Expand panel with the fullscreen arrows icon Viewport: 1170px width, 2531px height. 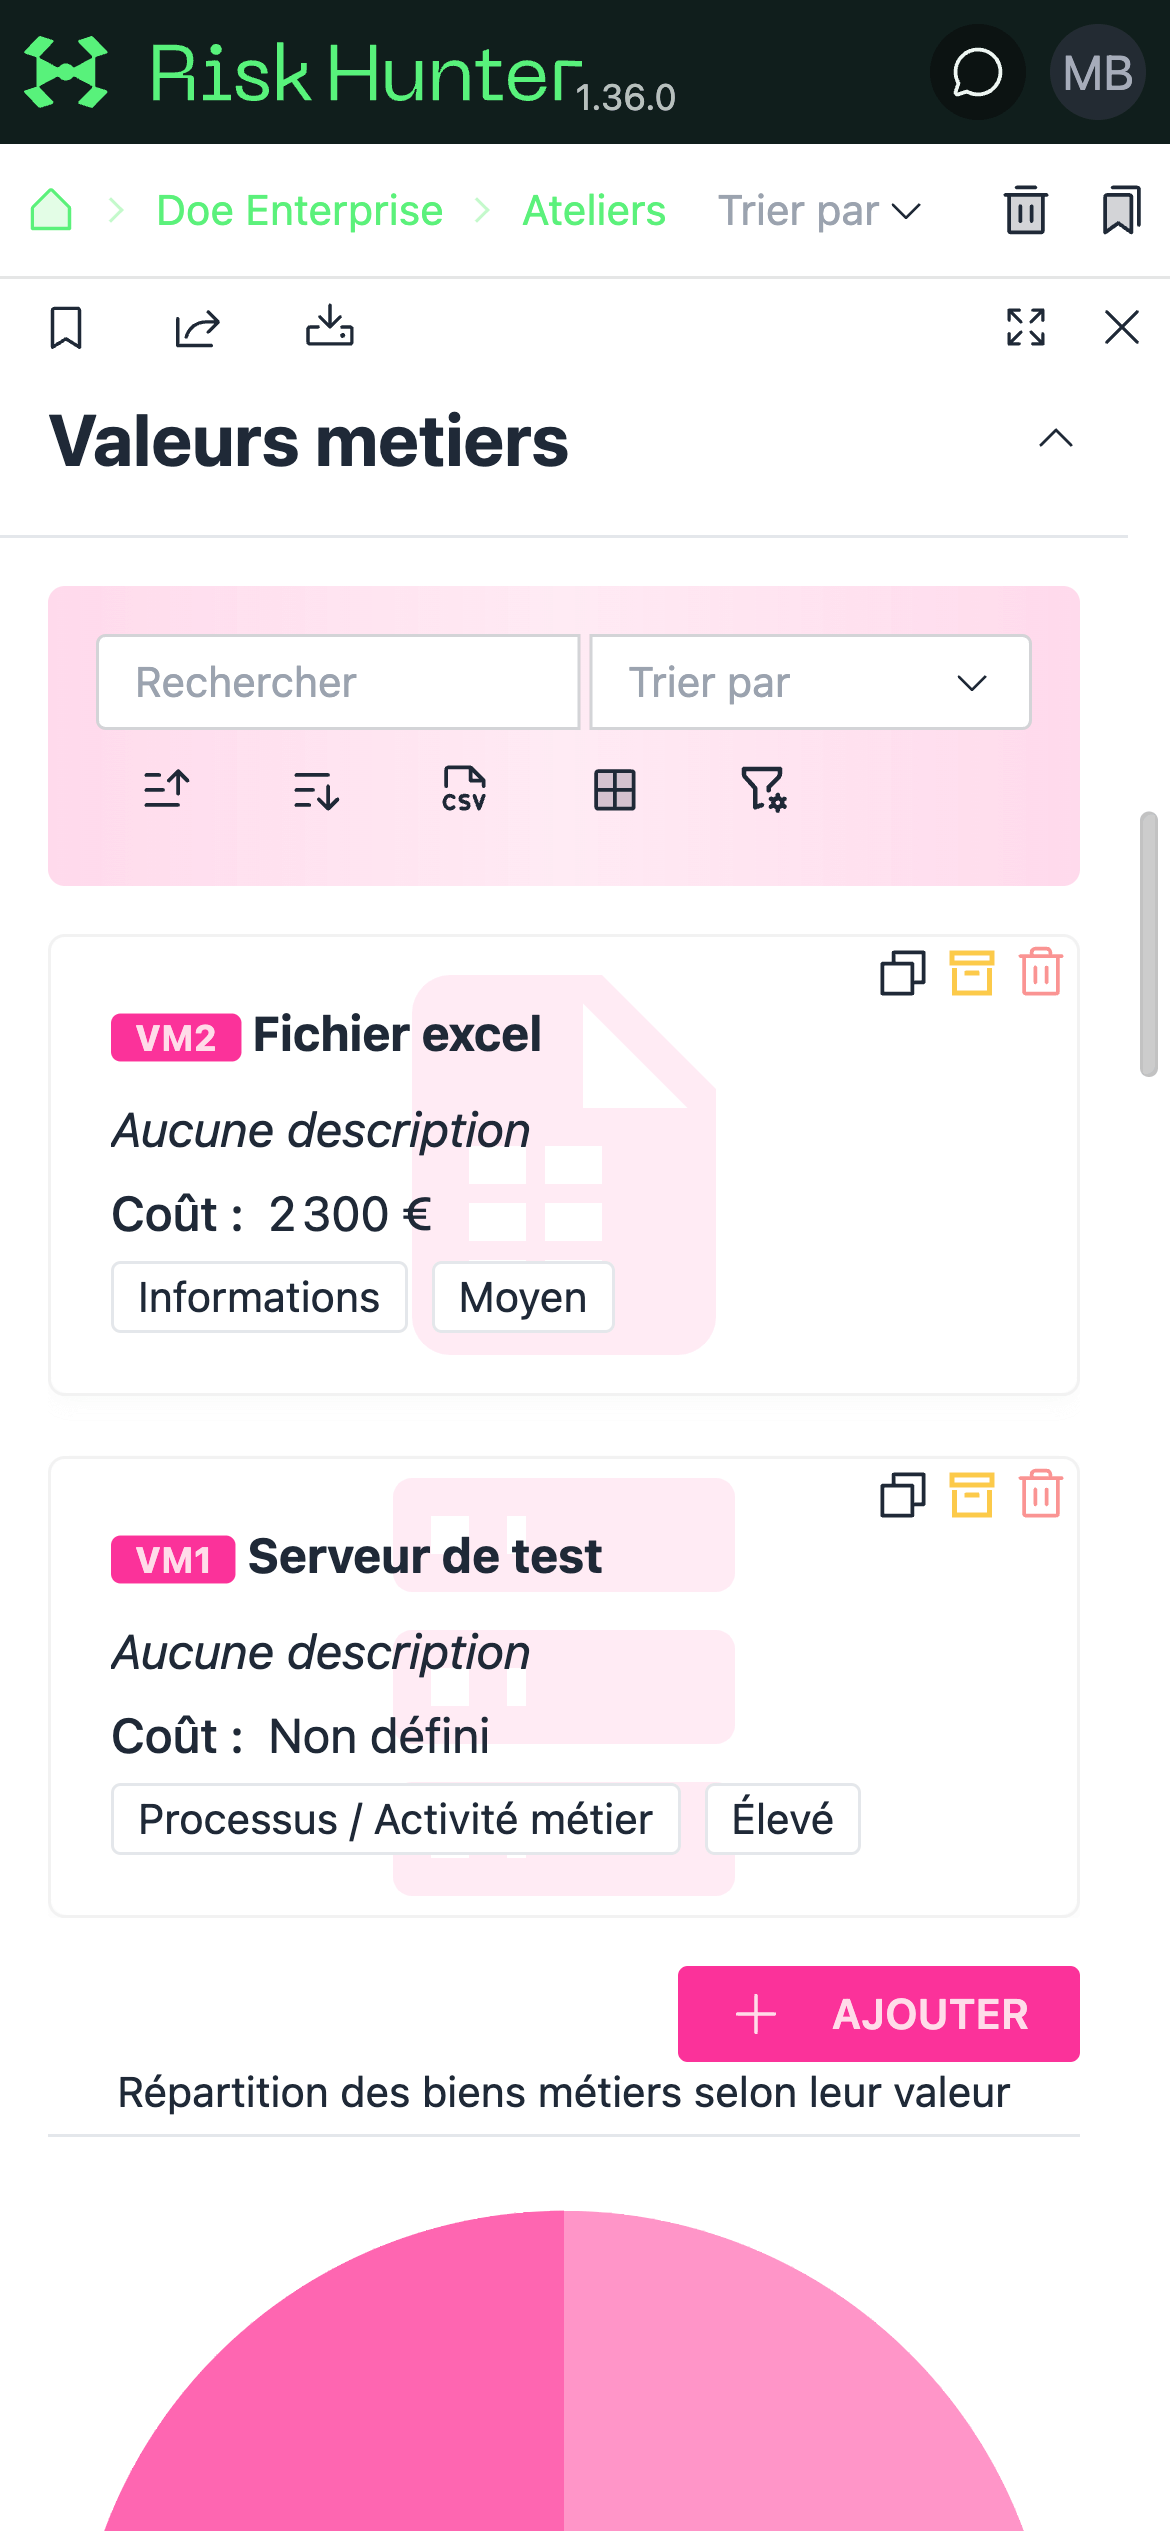1026,327
